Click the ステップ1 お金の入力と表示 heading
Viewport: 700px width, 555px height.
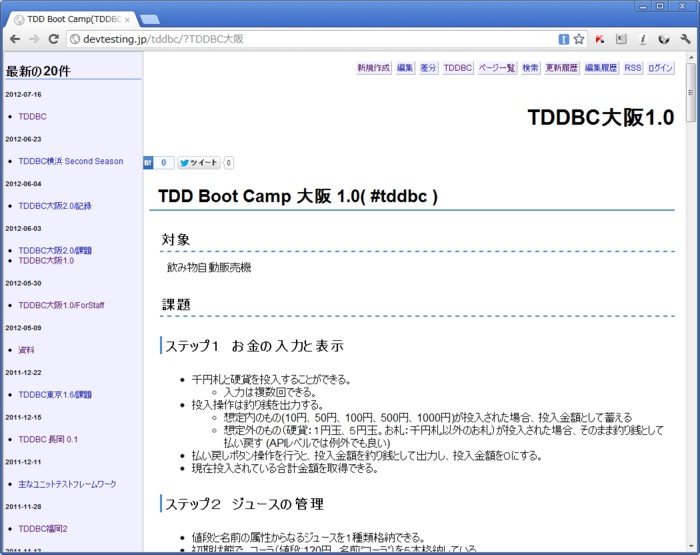tap(254, 346)
